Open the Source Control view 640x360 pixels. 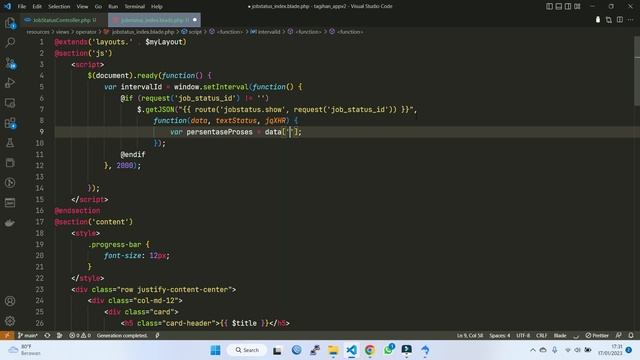[x=10, y=63]
